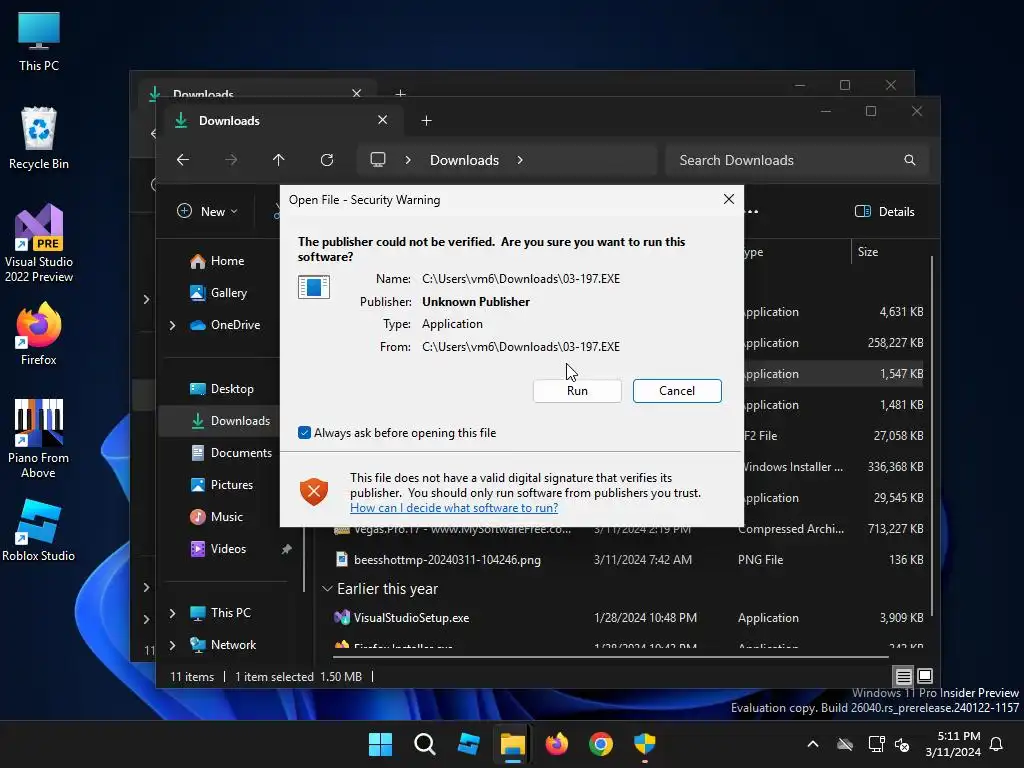
Task: Open Firefox from the taskbar
Action: [x=556, y=744]
